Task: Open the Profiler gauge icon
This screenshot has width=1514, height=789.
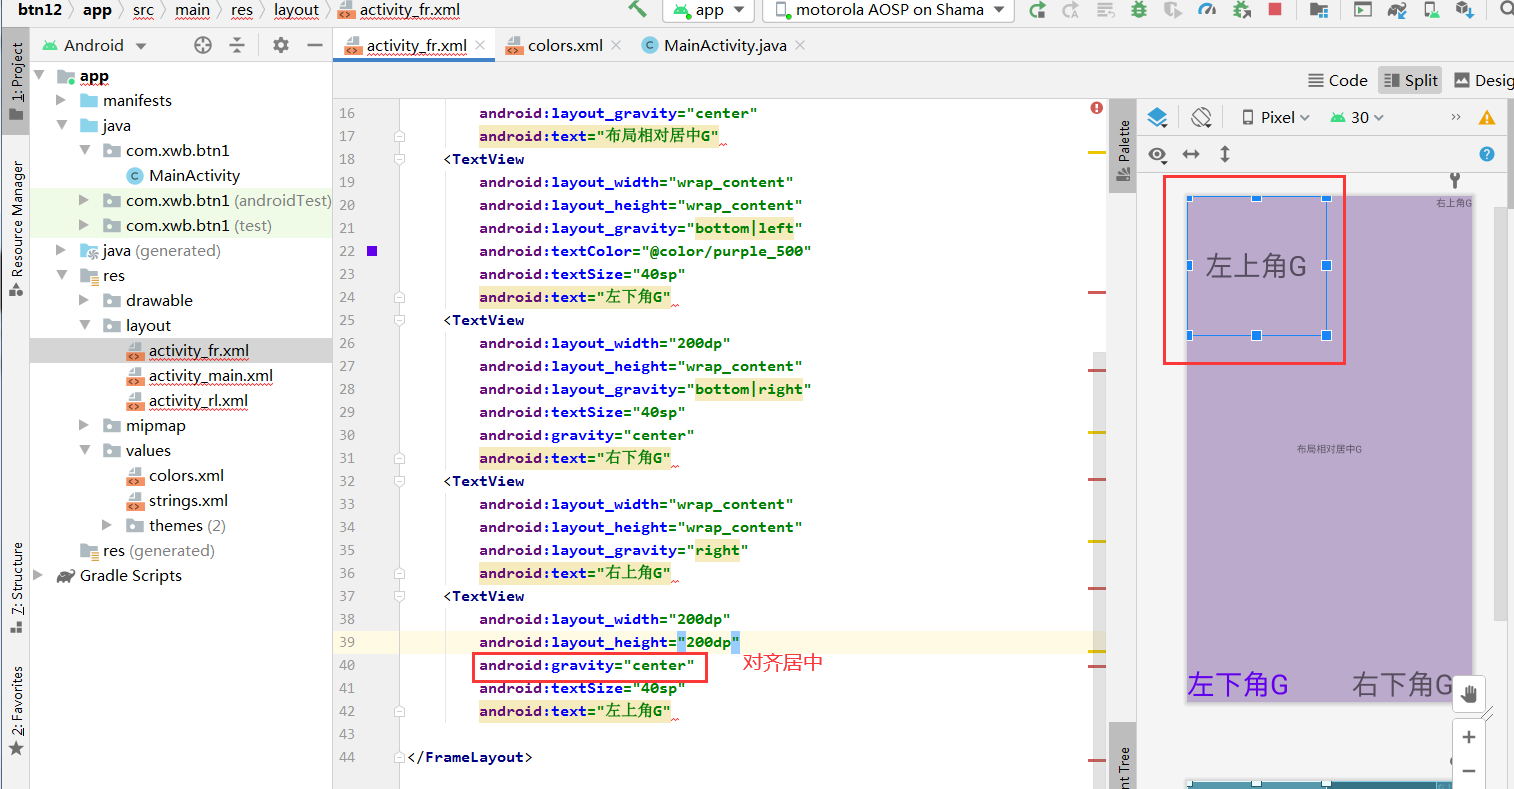Action: pyautogui.click(x=1204, y=10)
